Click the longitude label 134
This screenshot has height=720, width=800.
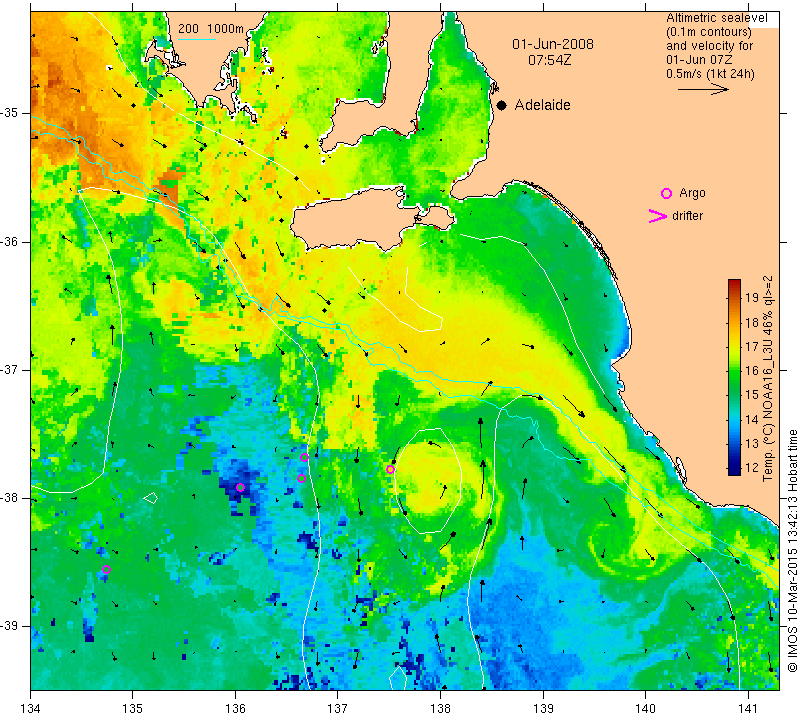[x=31, y=708]
